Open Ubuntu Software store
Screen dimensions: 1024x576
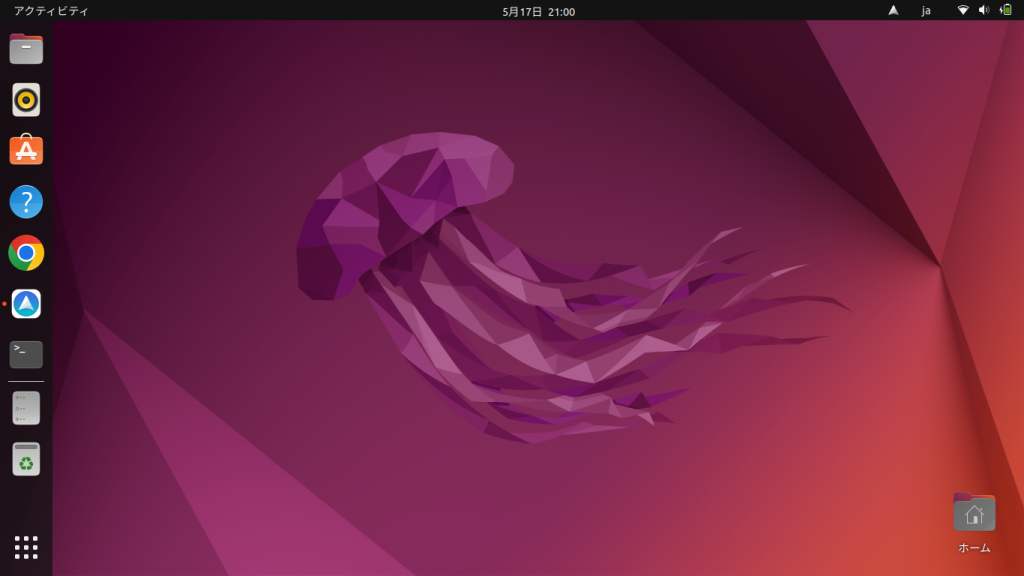[x=26, y=151]
